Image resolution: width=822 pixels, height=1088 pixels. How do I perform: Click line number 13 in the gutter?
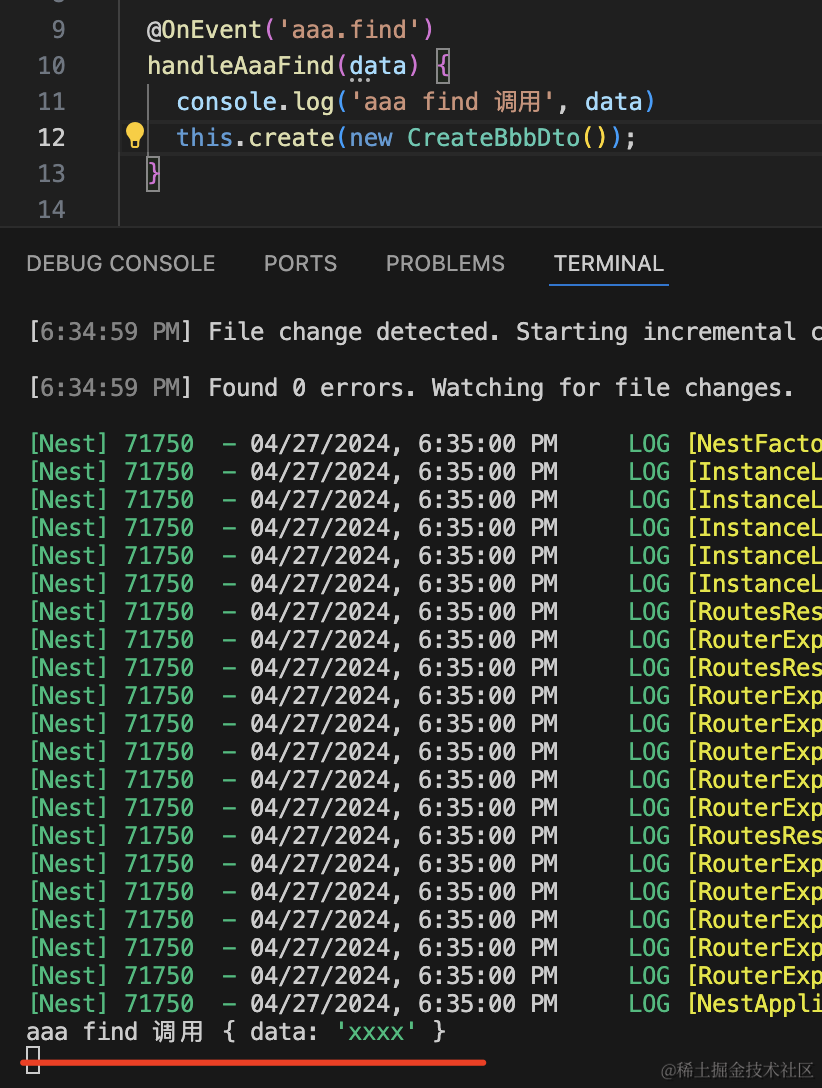51,174
